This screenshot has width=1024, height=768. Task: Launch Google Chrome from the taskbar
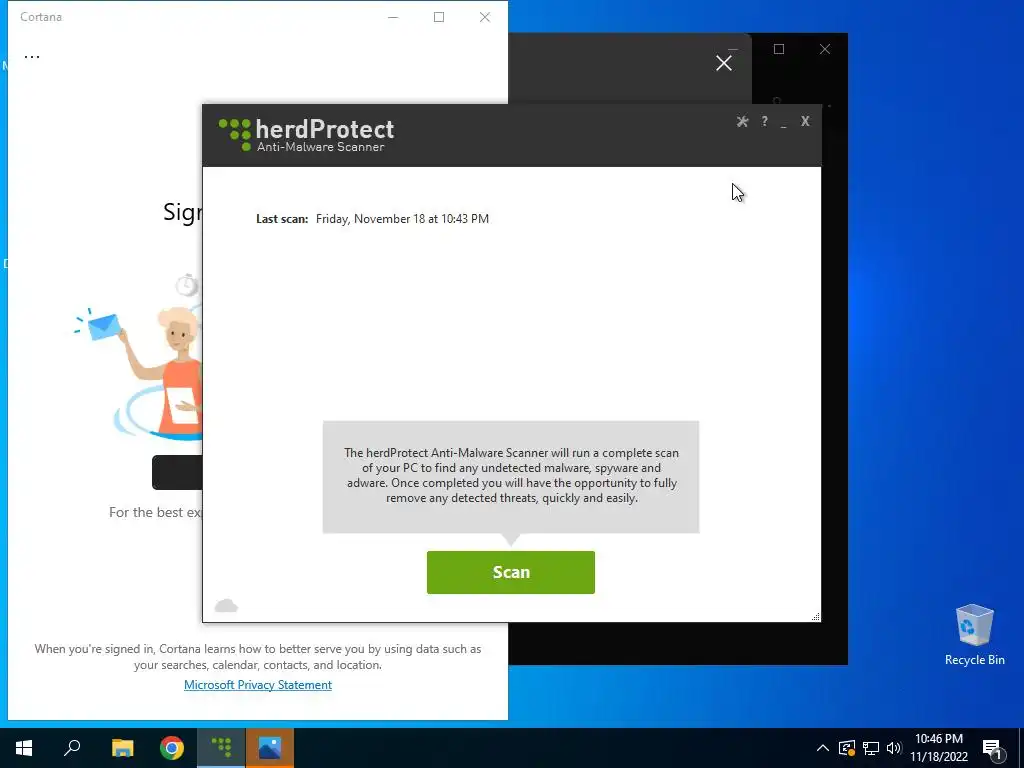tap(172, 748)
